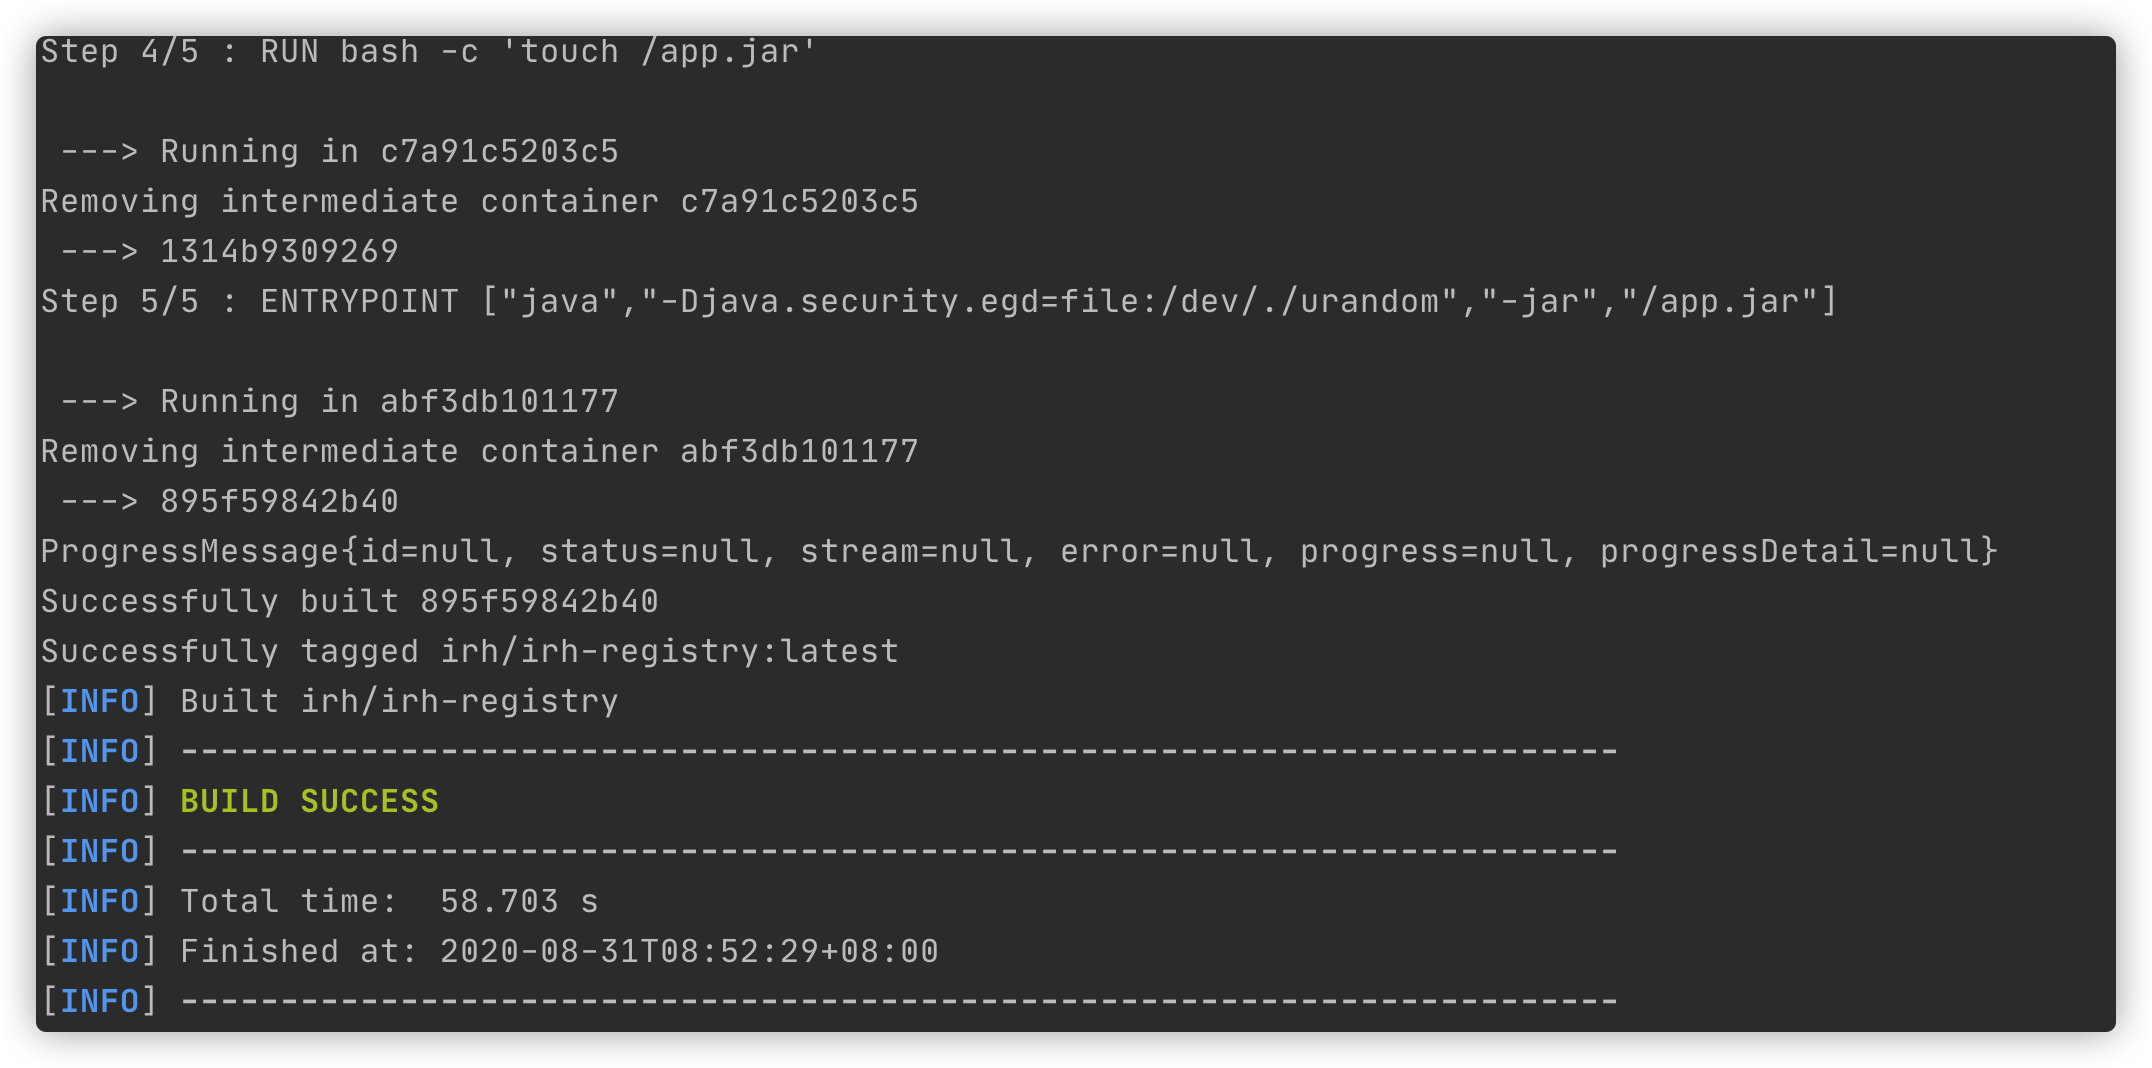
Task: Click 'Removing intermediate container c7a91c5203c5' line
Action: click(x=479, y=202)
